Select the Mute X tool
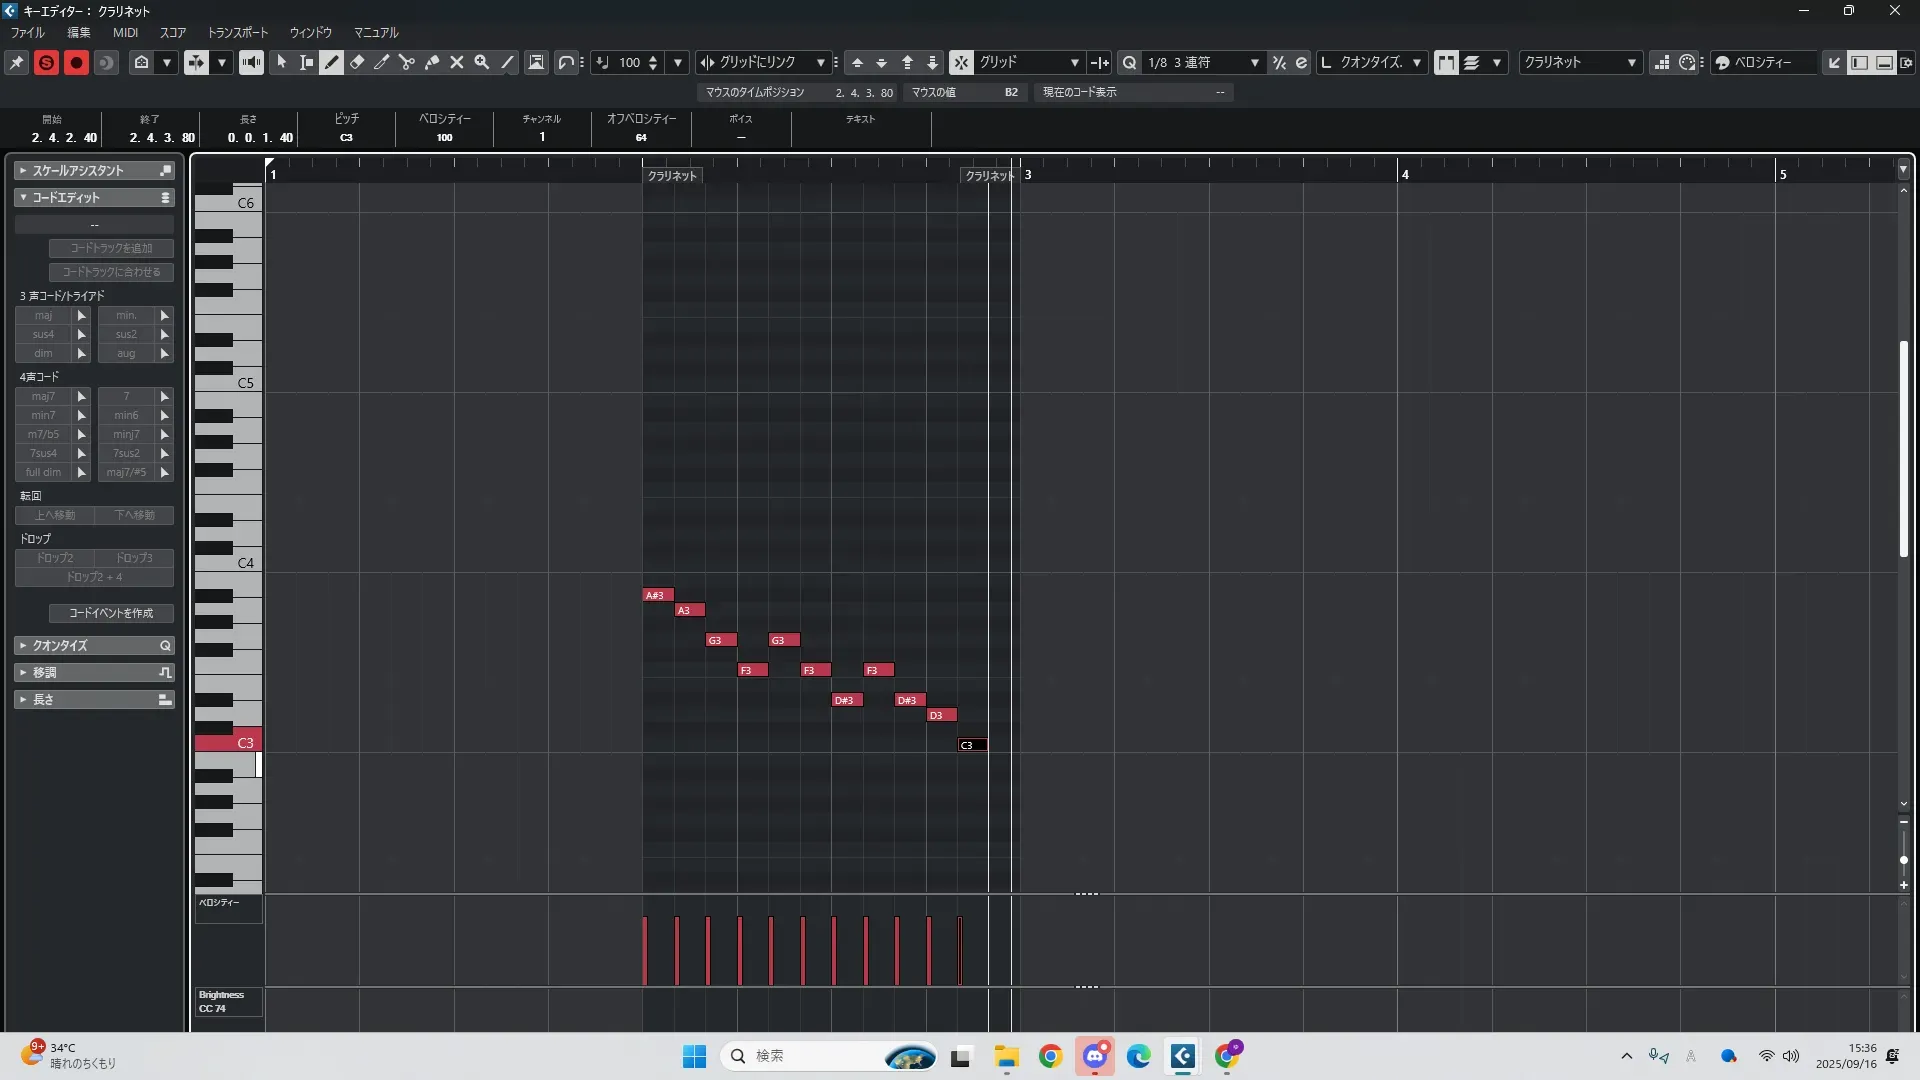The image size is (1920, 1080). pos(457,62)
